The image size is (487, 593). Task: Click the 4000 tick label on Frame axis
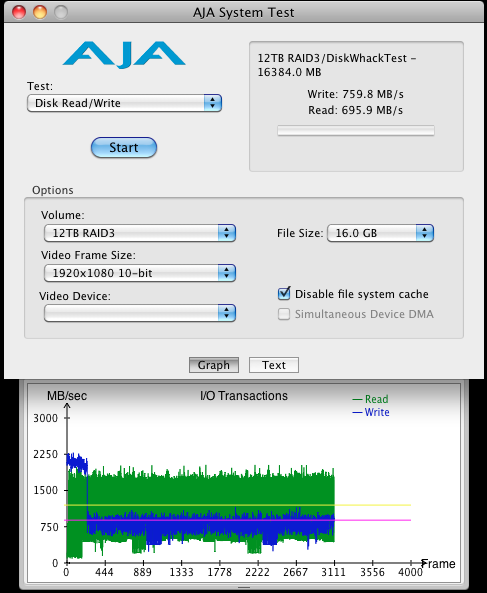pos(410,573)
